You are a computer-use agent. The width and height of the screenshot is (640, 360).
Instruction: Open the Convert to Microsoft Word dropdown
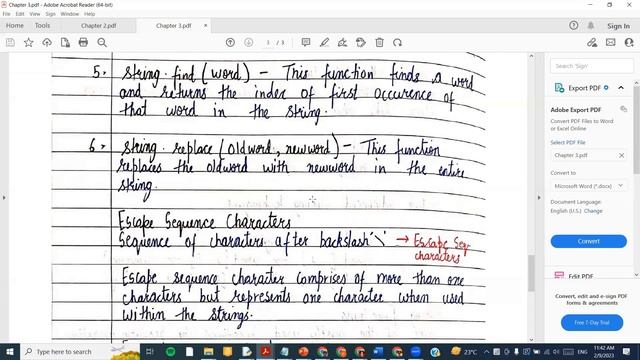click(x=589, y=186)
